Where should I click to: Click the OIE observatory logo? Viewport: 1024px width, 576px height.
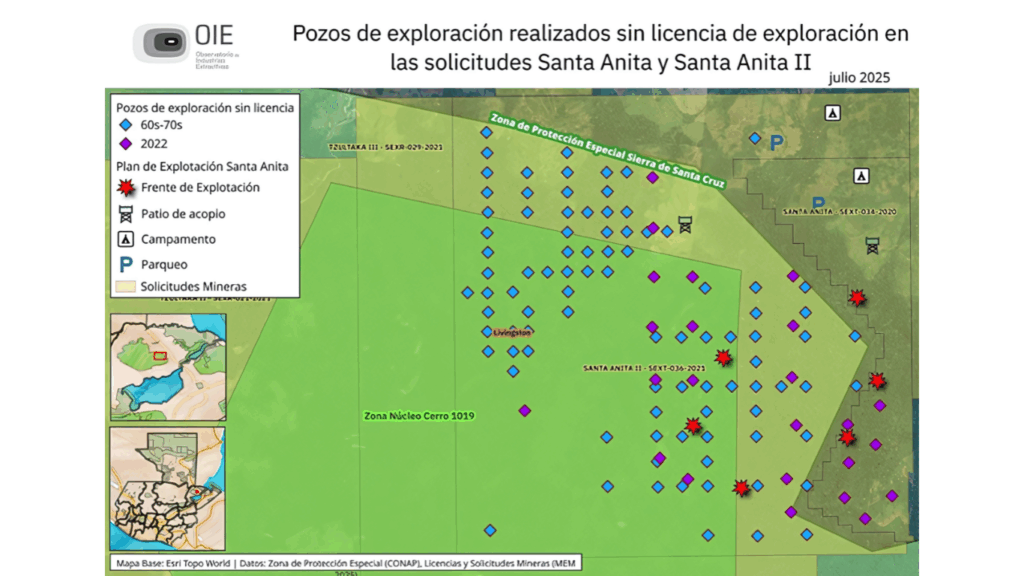point(186,45)
